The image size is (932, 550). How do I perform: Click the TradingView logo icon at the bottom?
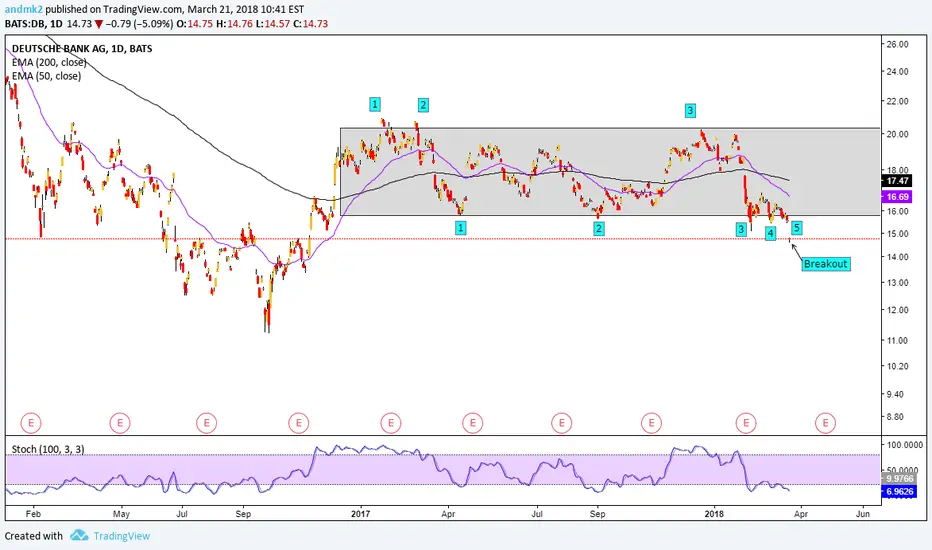(79, 536)
